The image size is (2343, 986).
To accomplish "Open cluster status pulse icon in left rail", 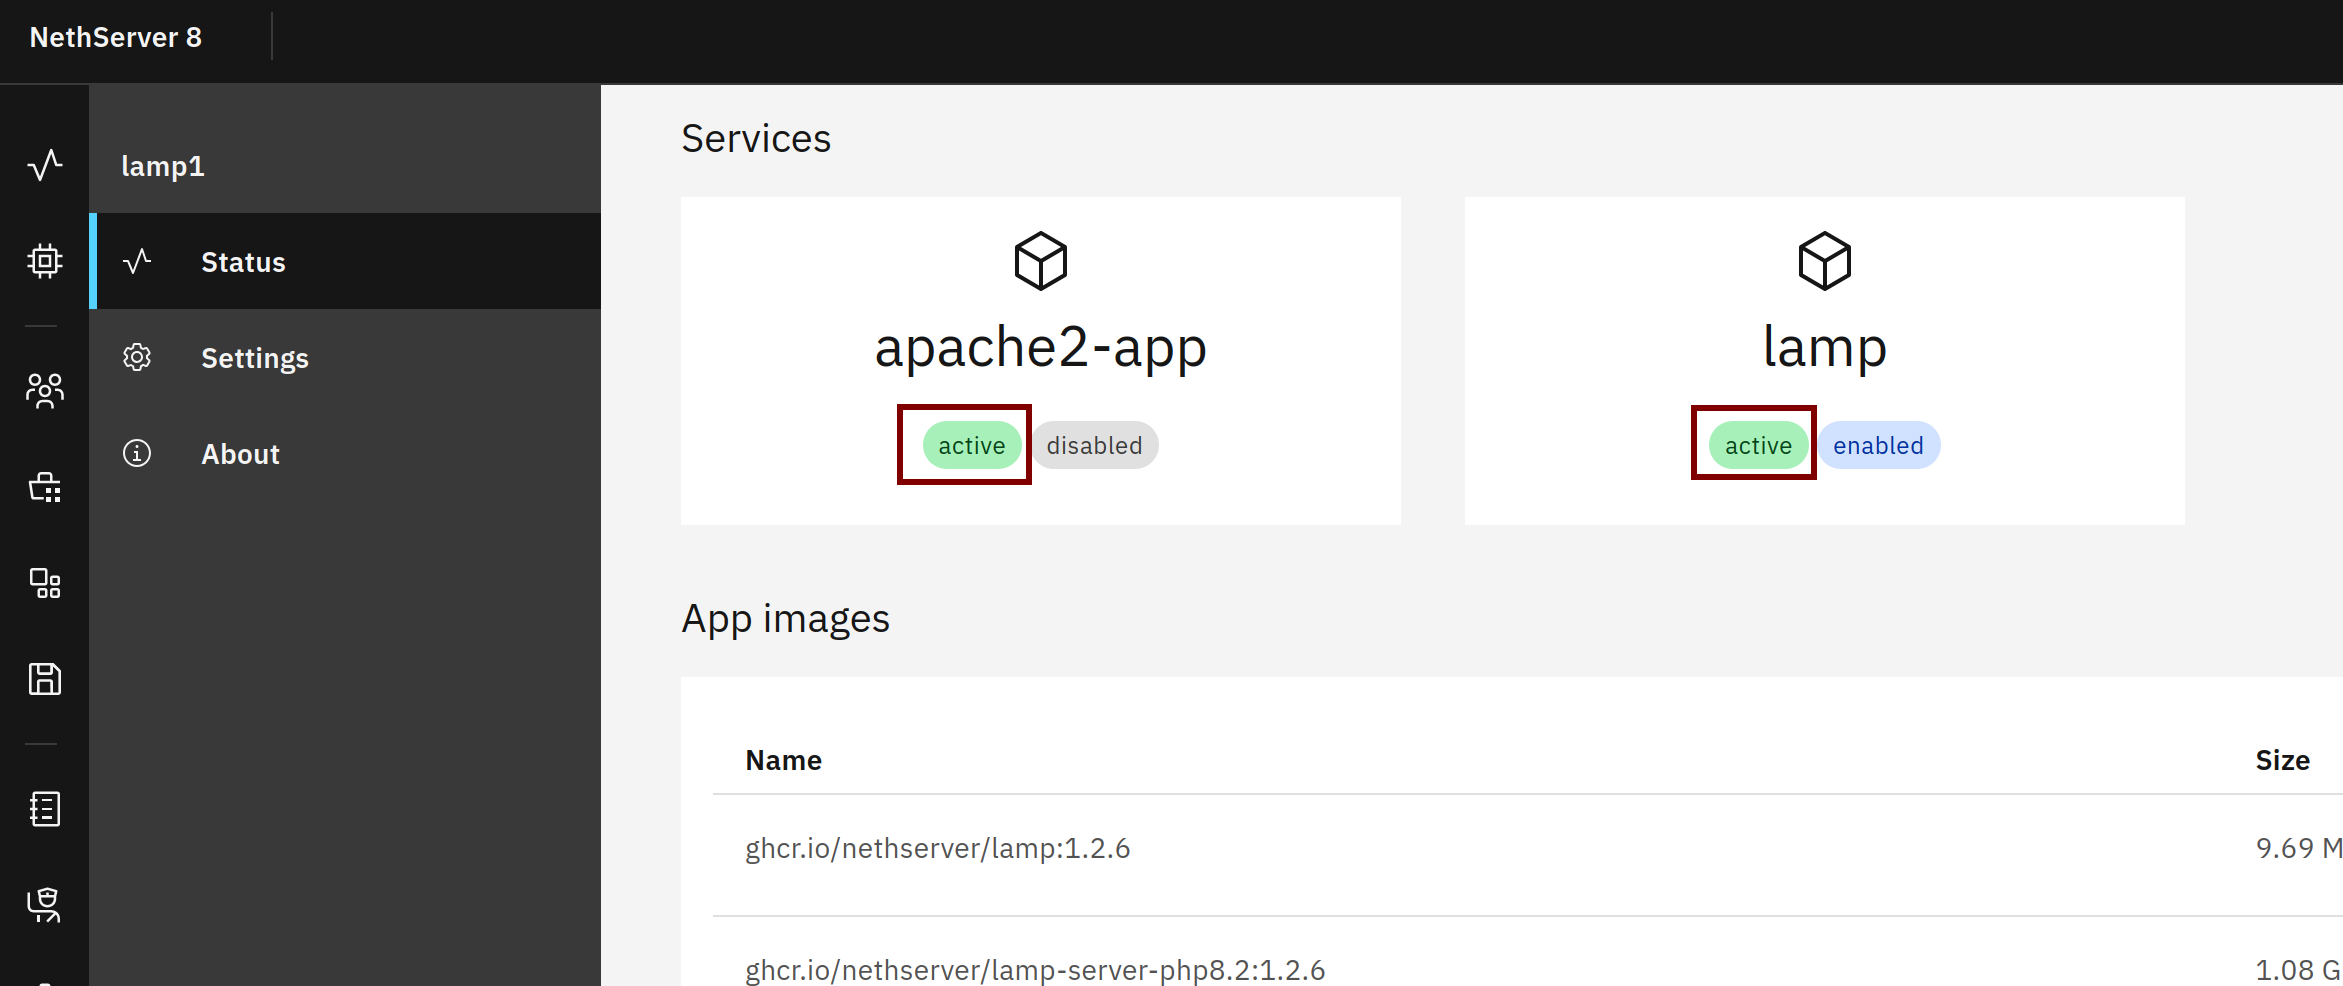I will coord(44,165).
